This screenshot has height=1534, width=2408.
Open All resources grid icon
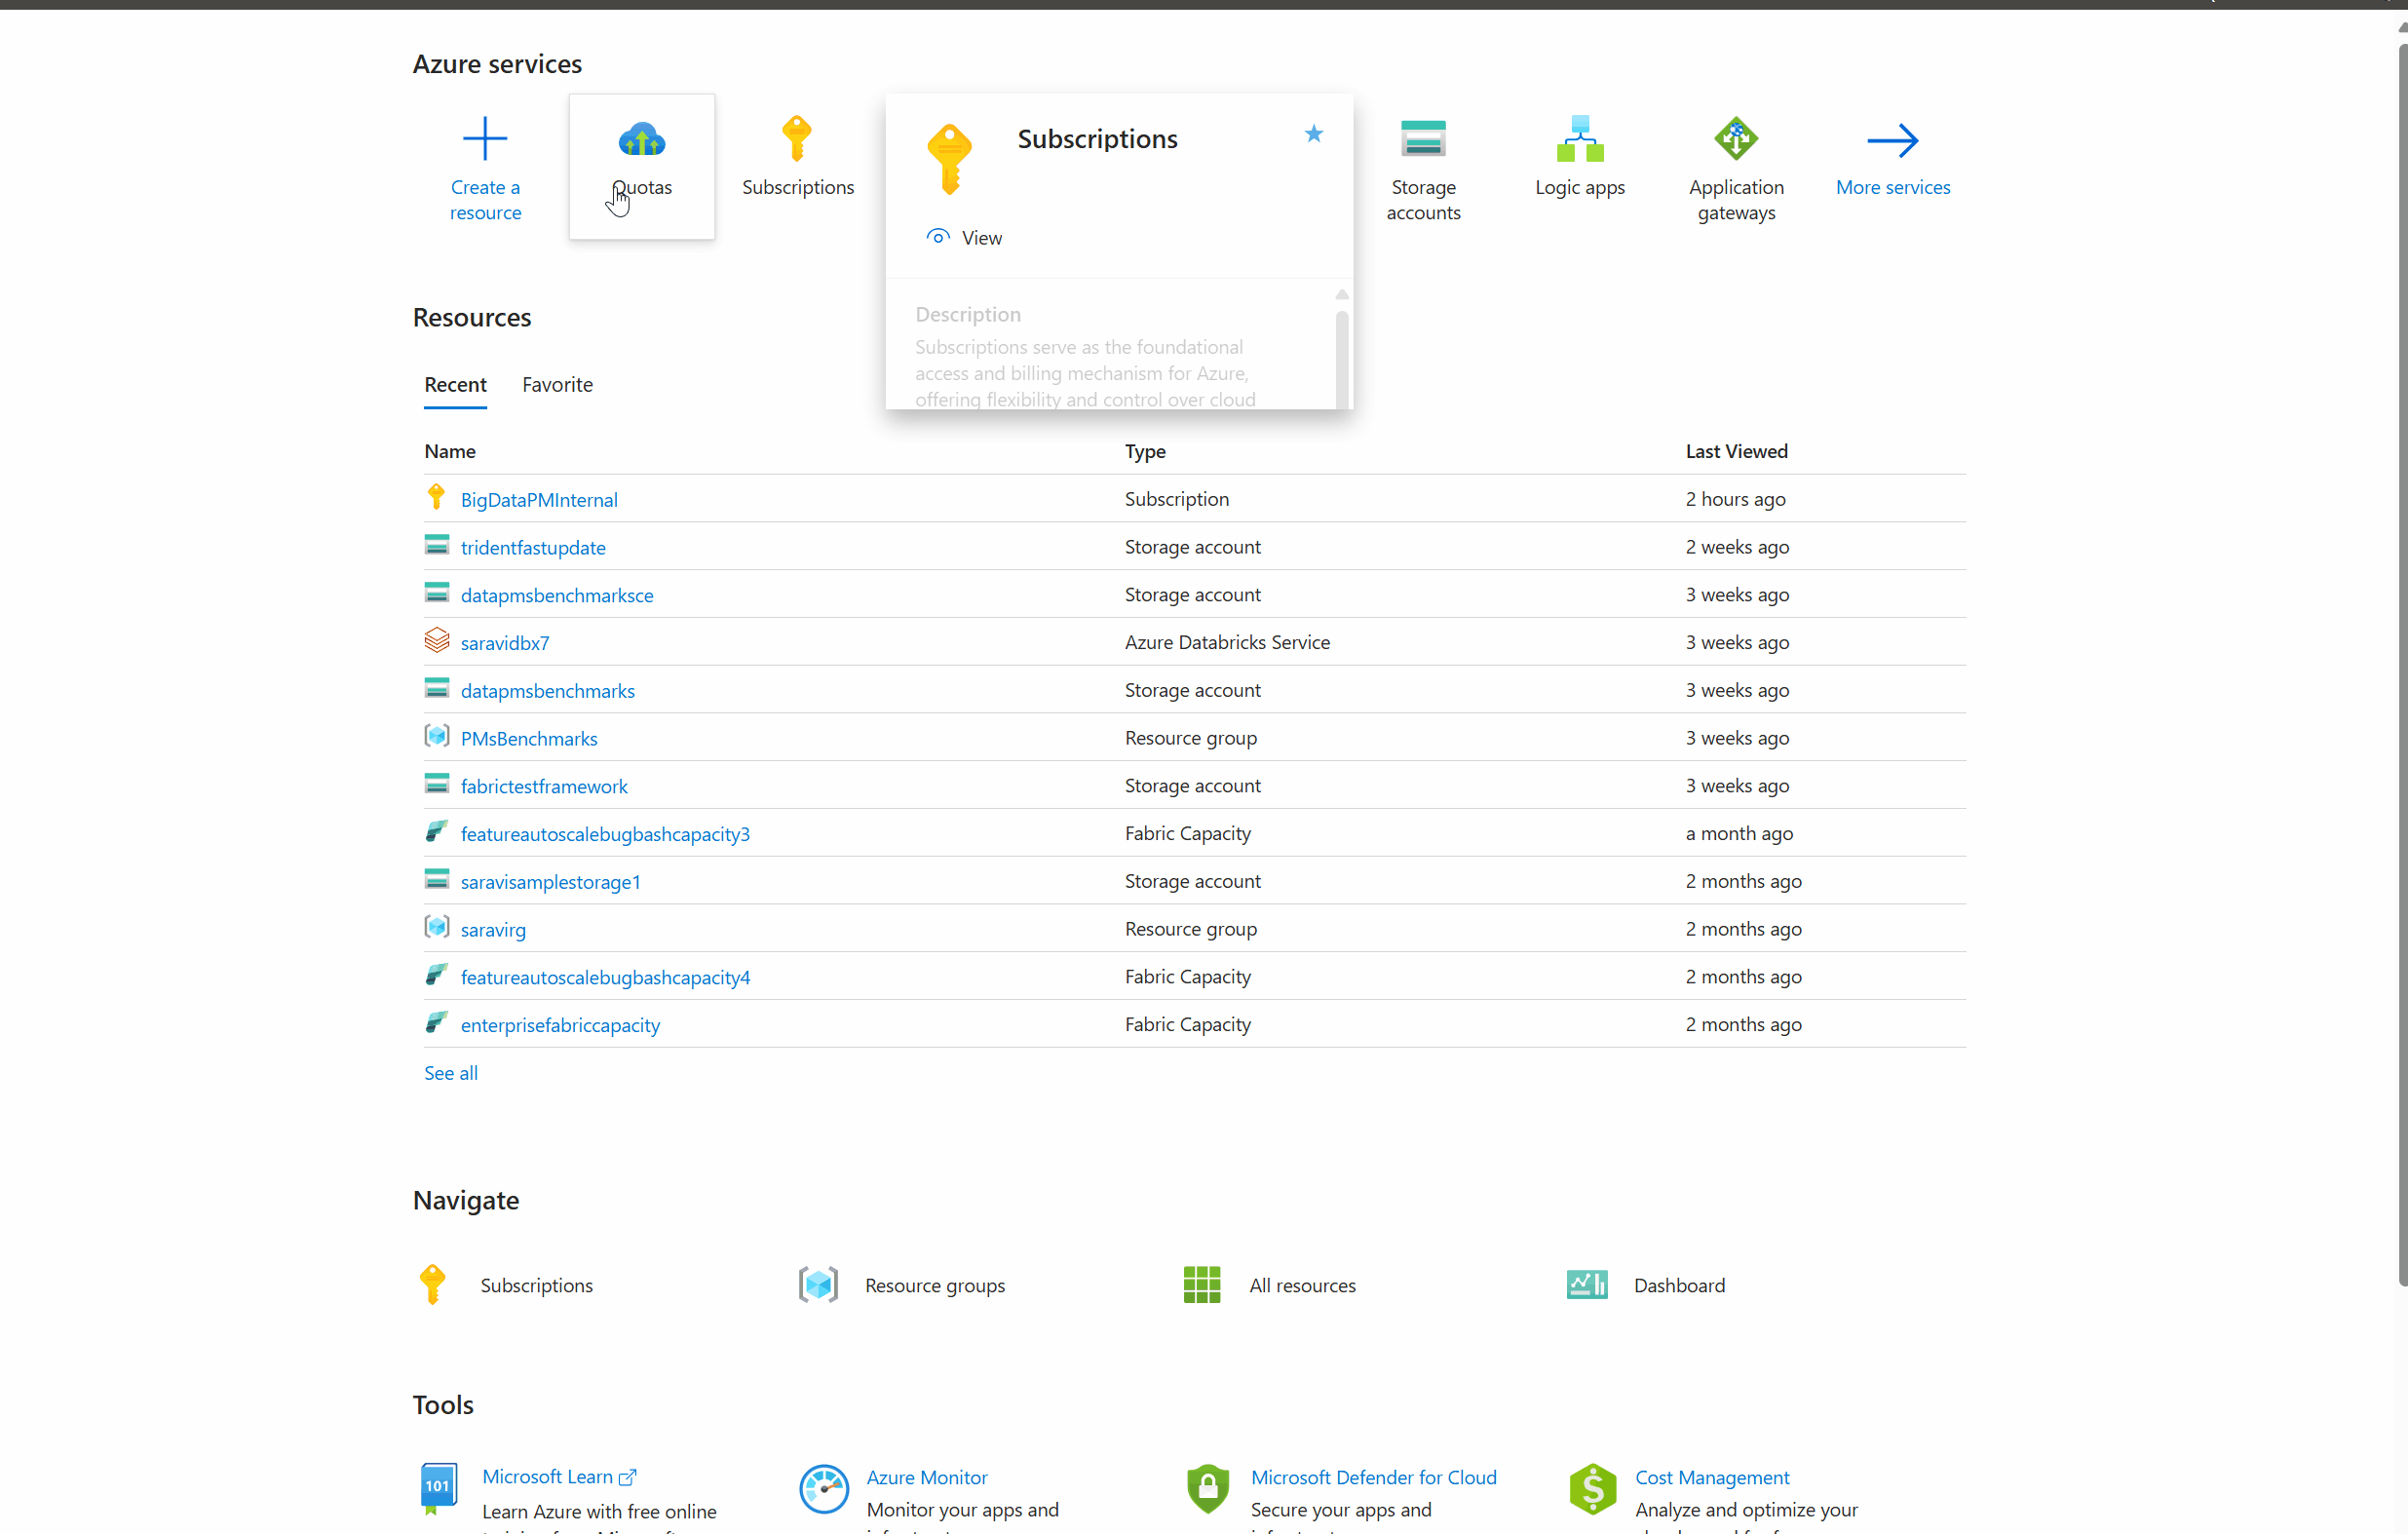tap(1201, 1285)
